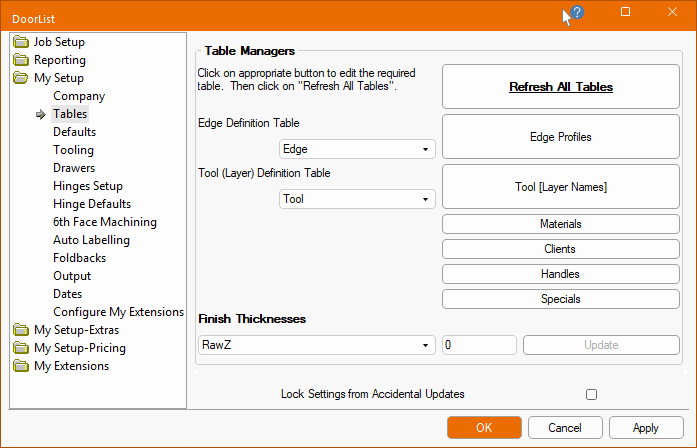
Task: Open the Handles table editor
Action: click(x=560, y=274)
